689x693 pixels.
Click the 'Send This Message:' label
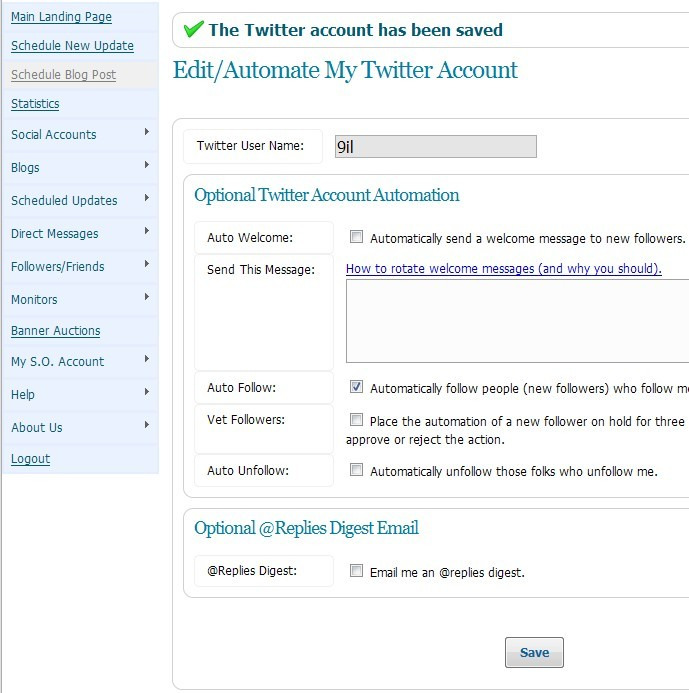point(261,270)
